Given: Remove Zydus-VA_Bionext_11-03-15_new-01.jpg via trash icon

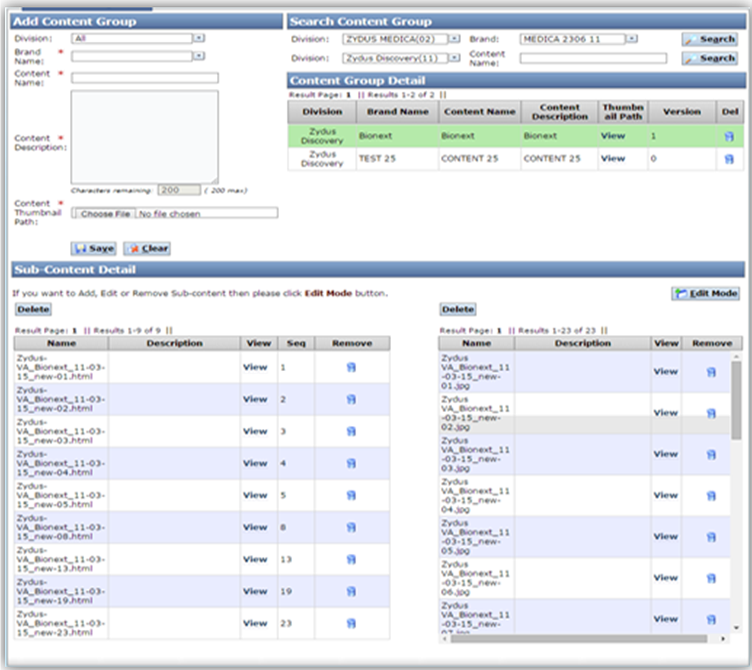Looking at the screenshot, I should 710,371.
